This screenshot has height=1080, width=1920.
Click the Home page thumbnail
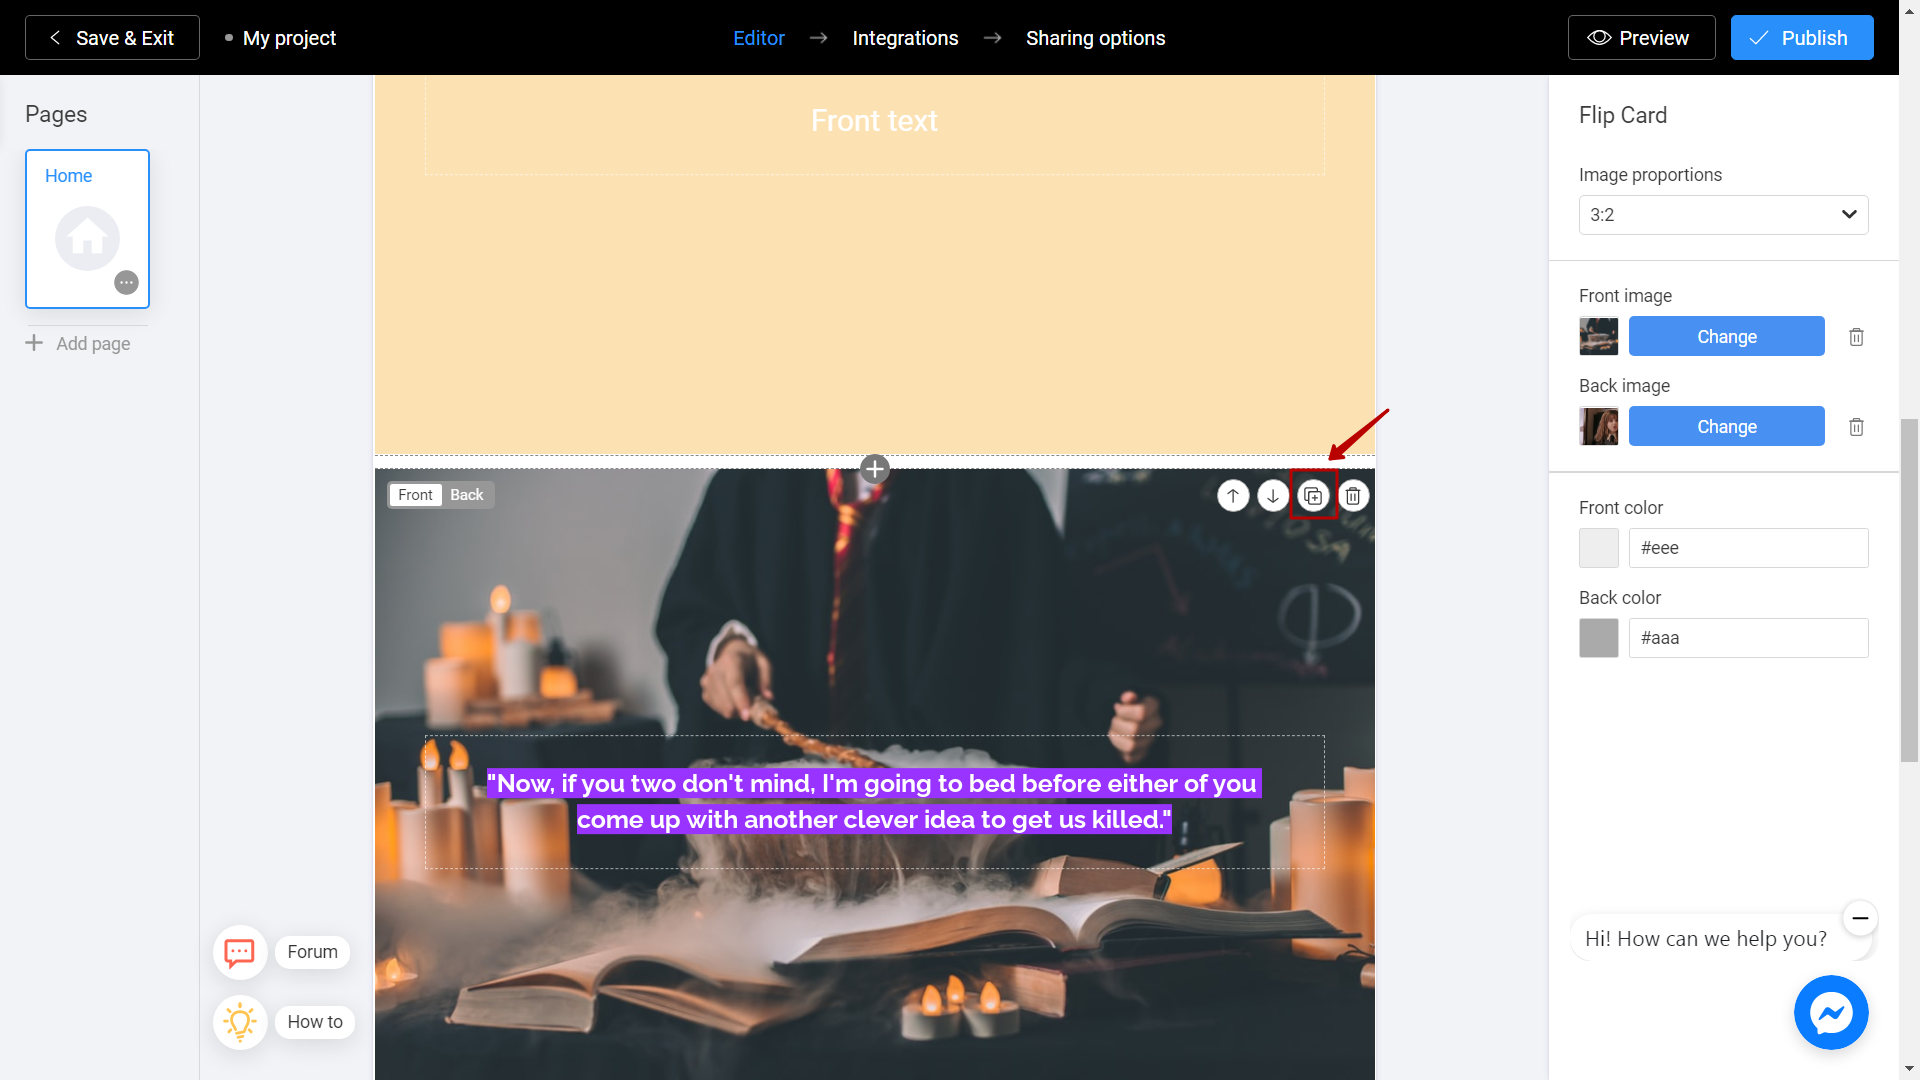(x=88, y=228)
